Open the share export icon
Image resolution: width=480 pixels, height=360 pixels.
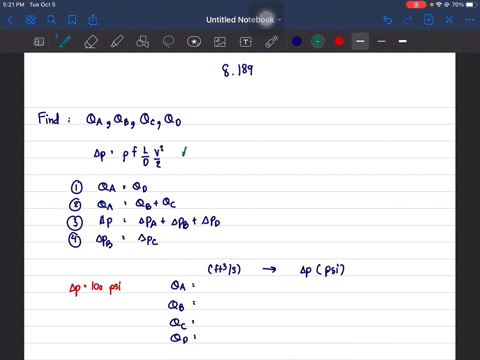(93, 20)
